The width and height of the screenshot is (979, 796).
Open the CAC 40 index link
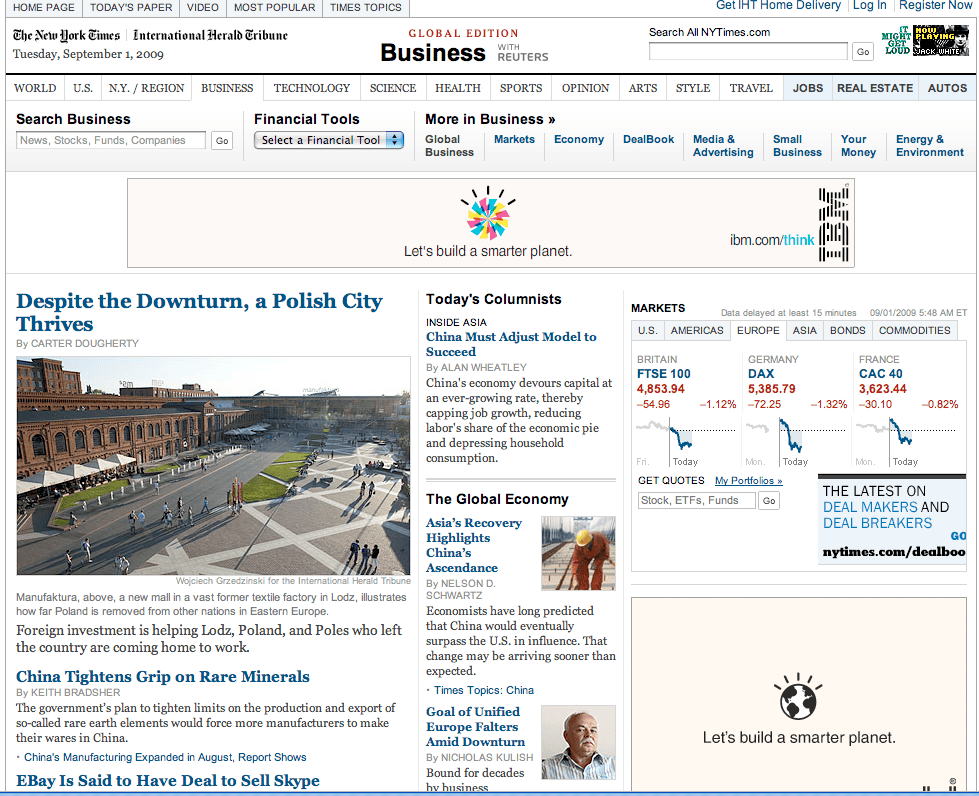(x=880, y=373)
